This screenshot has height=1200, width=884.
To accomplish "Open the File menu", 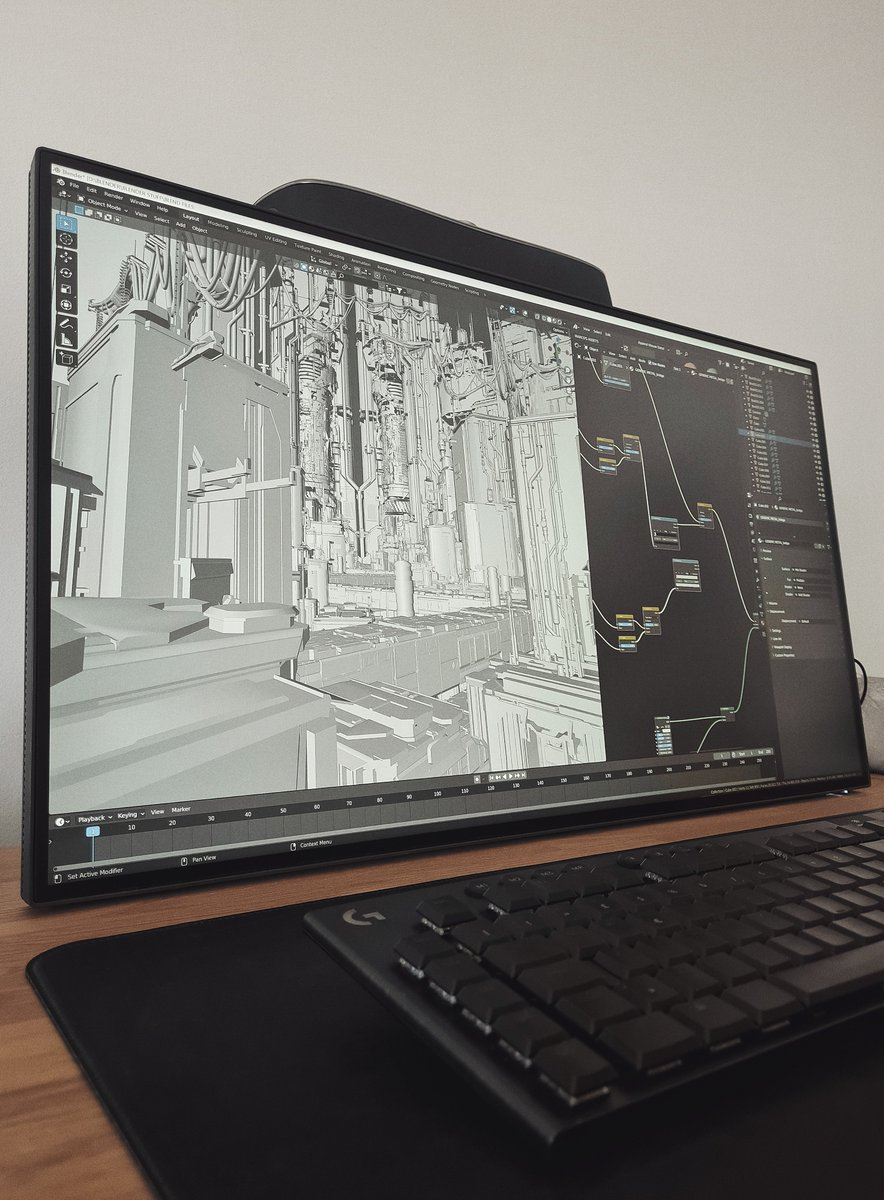I will [x=74, y=185].
